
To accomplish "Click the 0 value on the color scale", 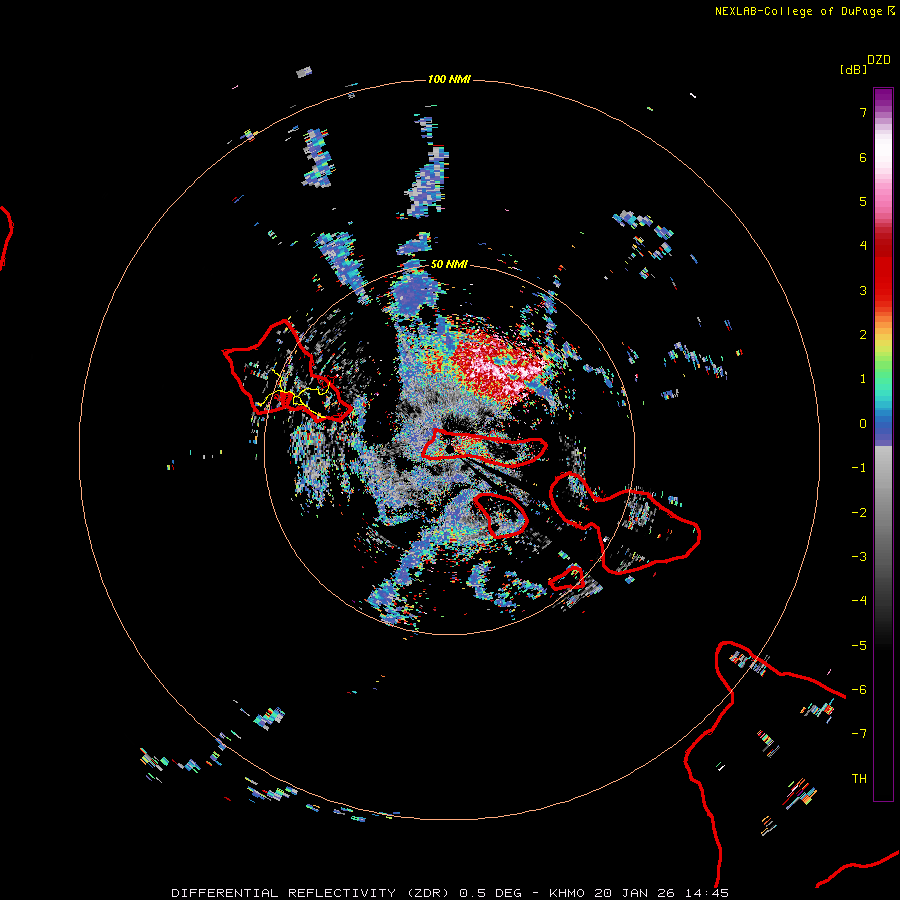I will (863, 424).
